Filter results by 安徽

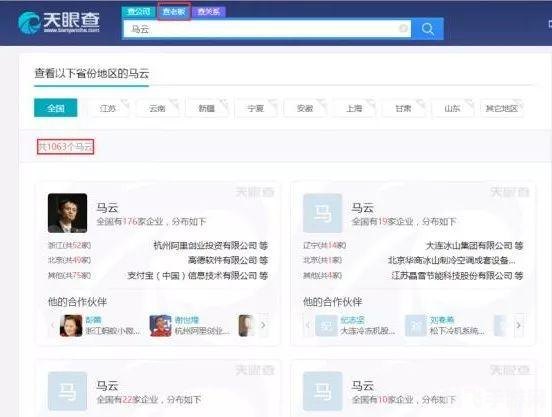(x=305, y=108)
